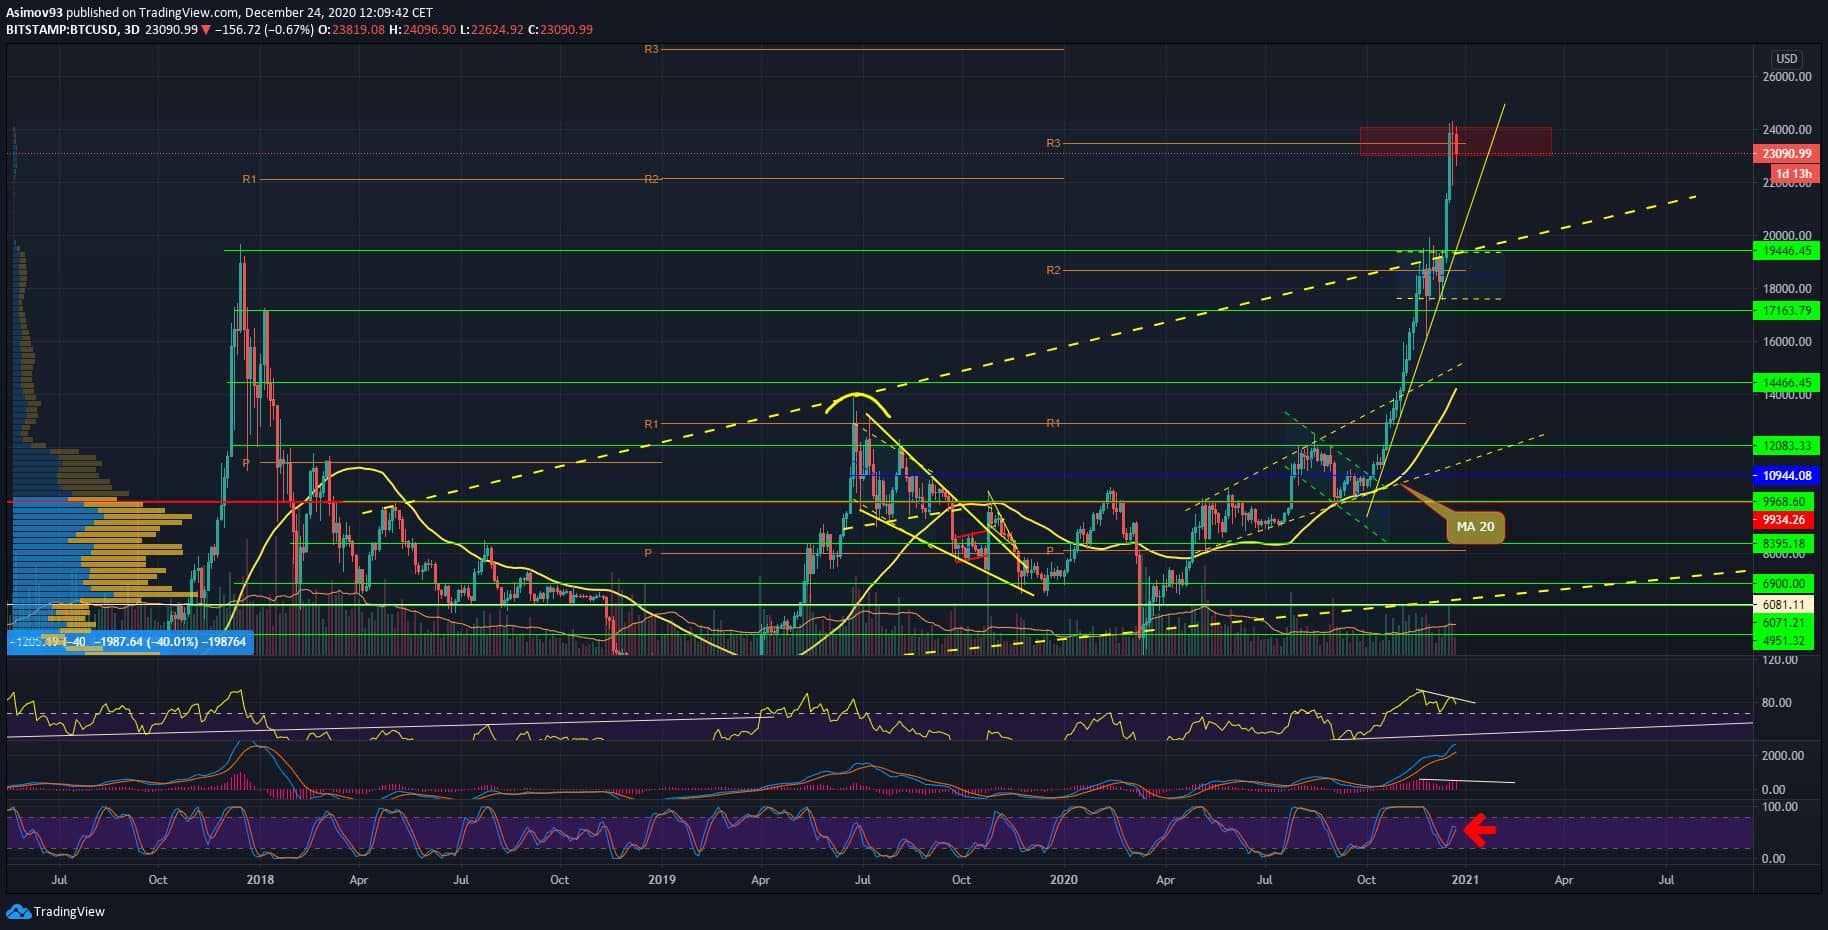Click the current price label 23090.99

[1786, 154]
